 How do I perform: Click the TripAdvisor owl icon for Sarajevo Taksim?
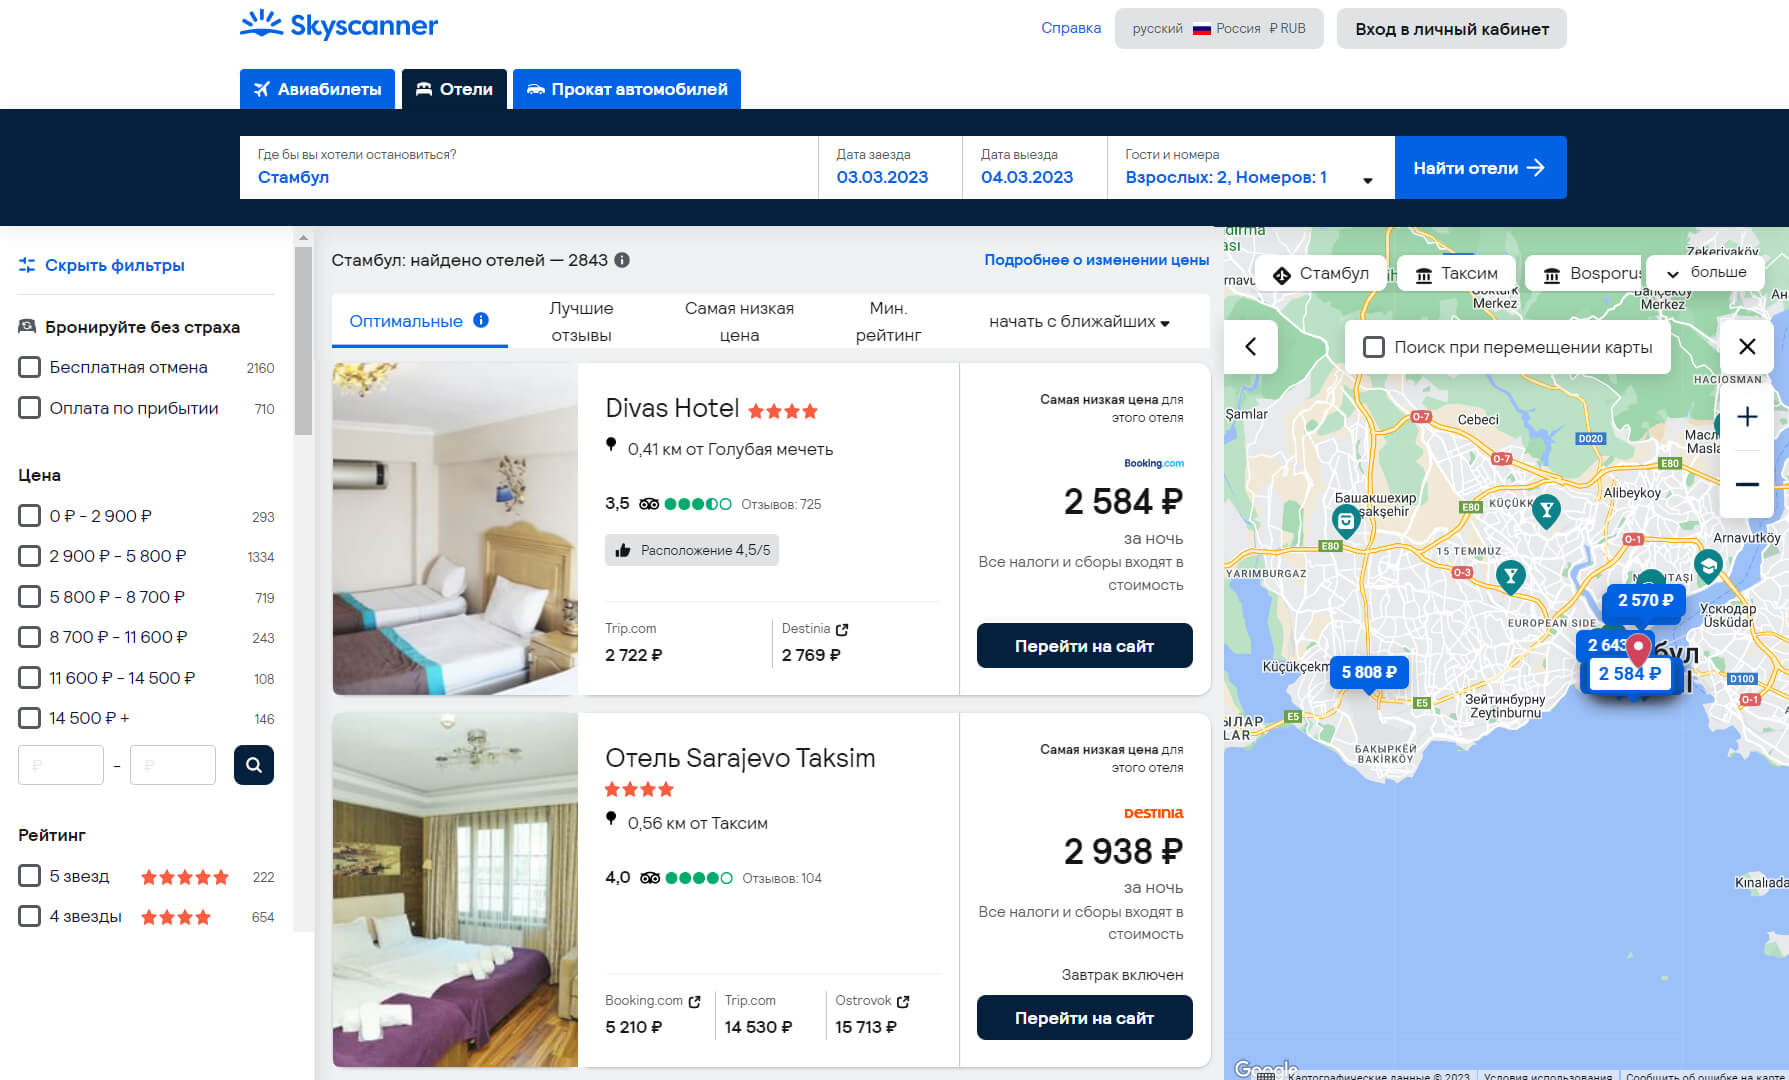click(650, 878)
